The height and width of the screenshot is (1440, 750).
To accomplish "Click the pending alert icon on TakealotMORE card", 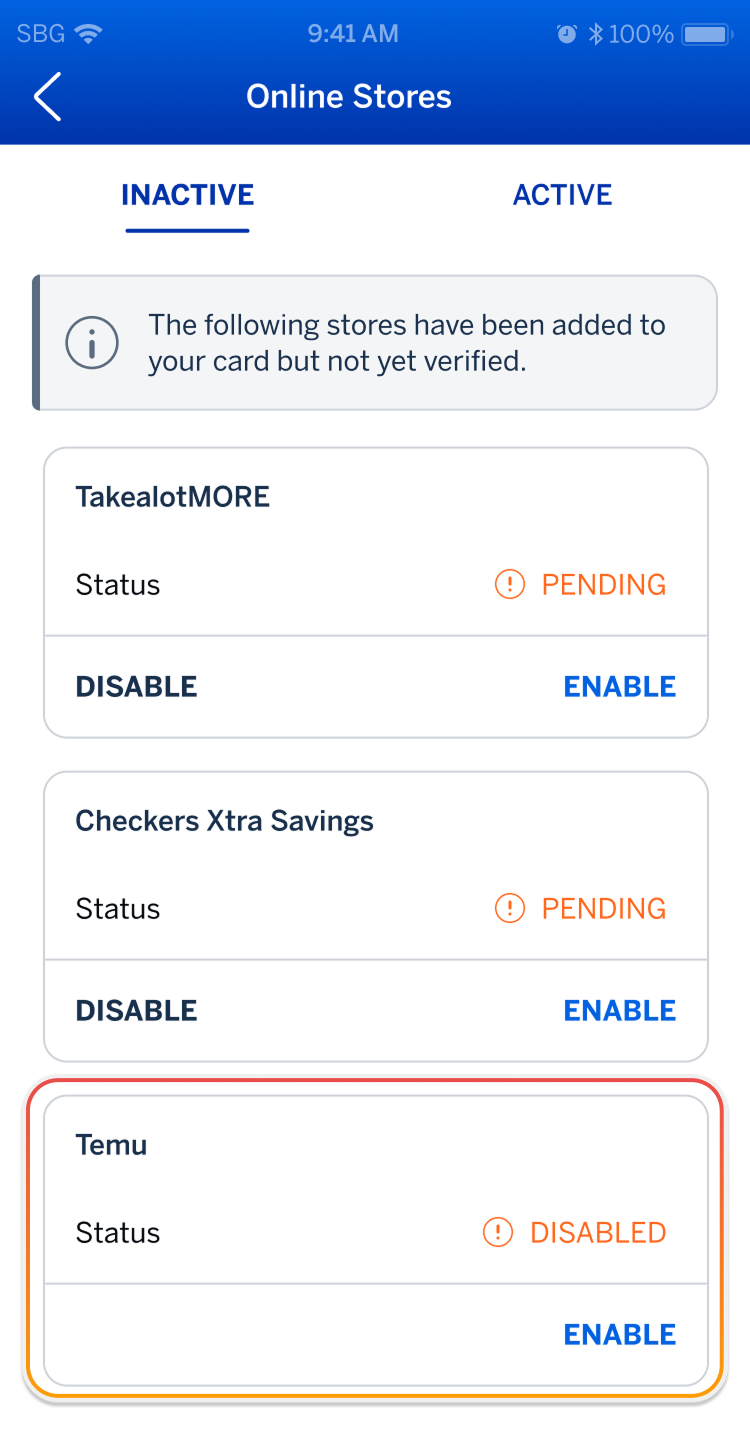I will pos(509,584).
